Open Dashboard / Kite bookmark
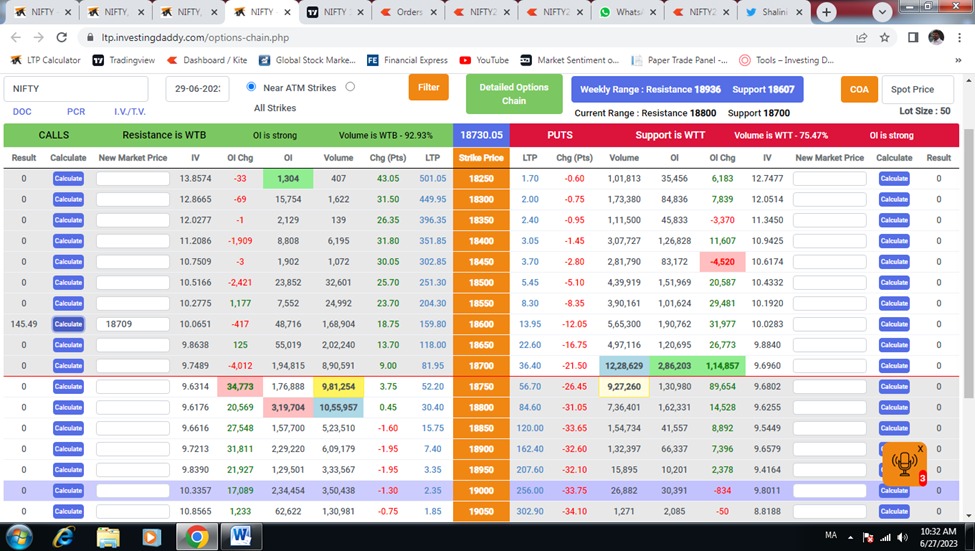 206,60
